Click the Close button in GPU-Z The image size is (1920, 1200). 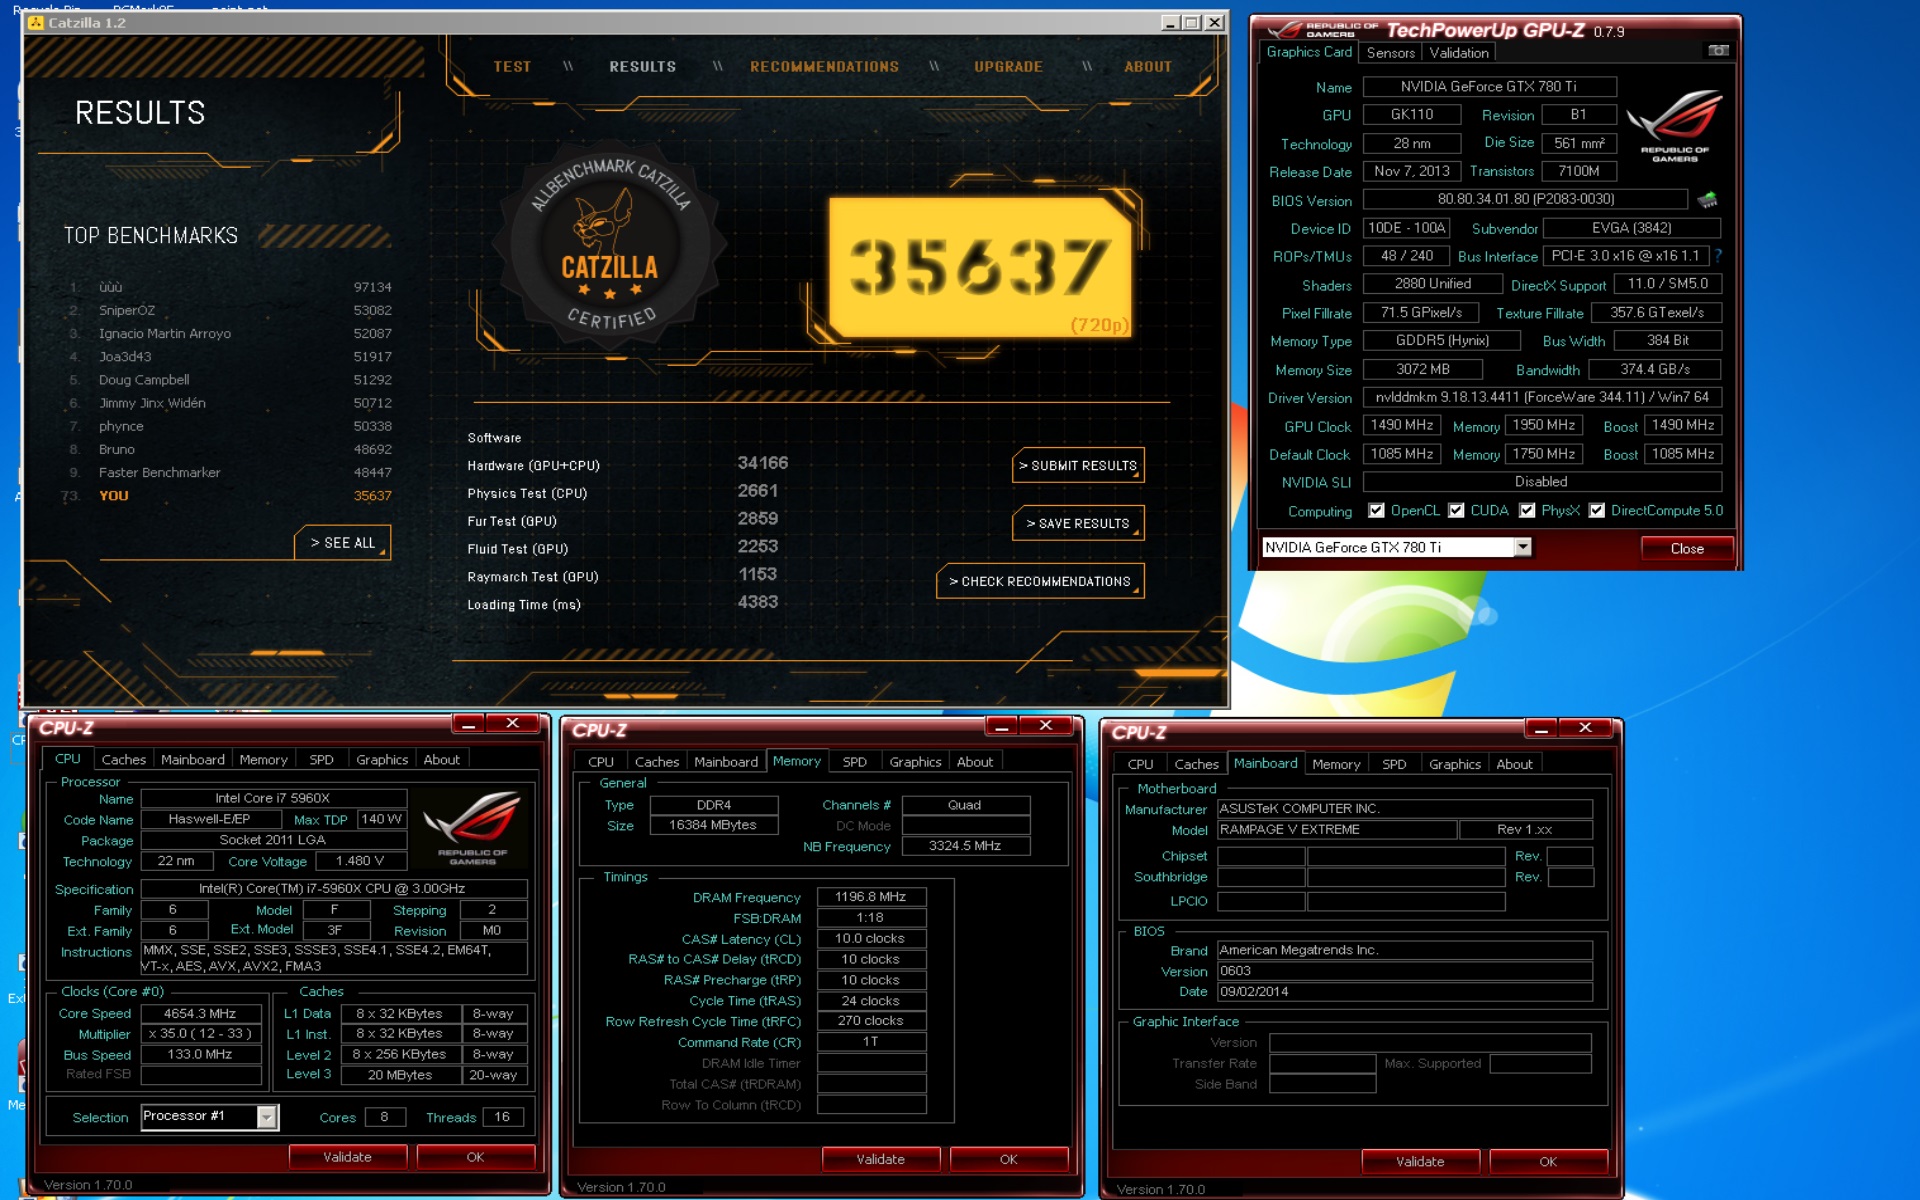[x=1687, y=548]
